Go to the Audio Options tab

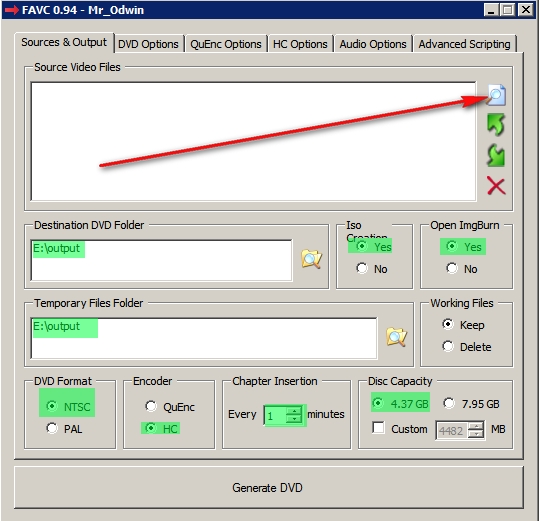[373, 44]
